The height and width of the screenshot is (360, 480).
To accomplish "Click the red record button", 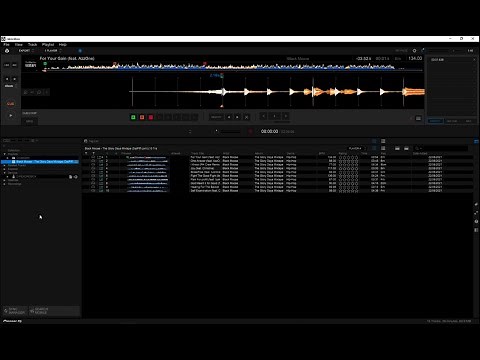I will (x=250, y=131).
